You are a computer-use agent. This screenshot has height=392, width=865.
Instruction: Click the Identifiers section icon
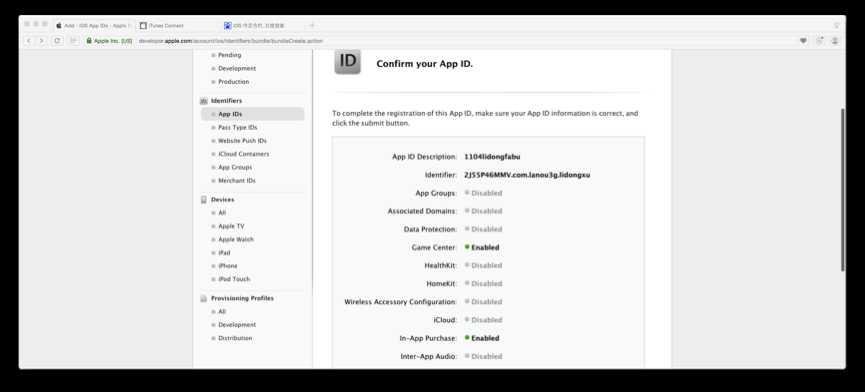click(x=204, y=101)
